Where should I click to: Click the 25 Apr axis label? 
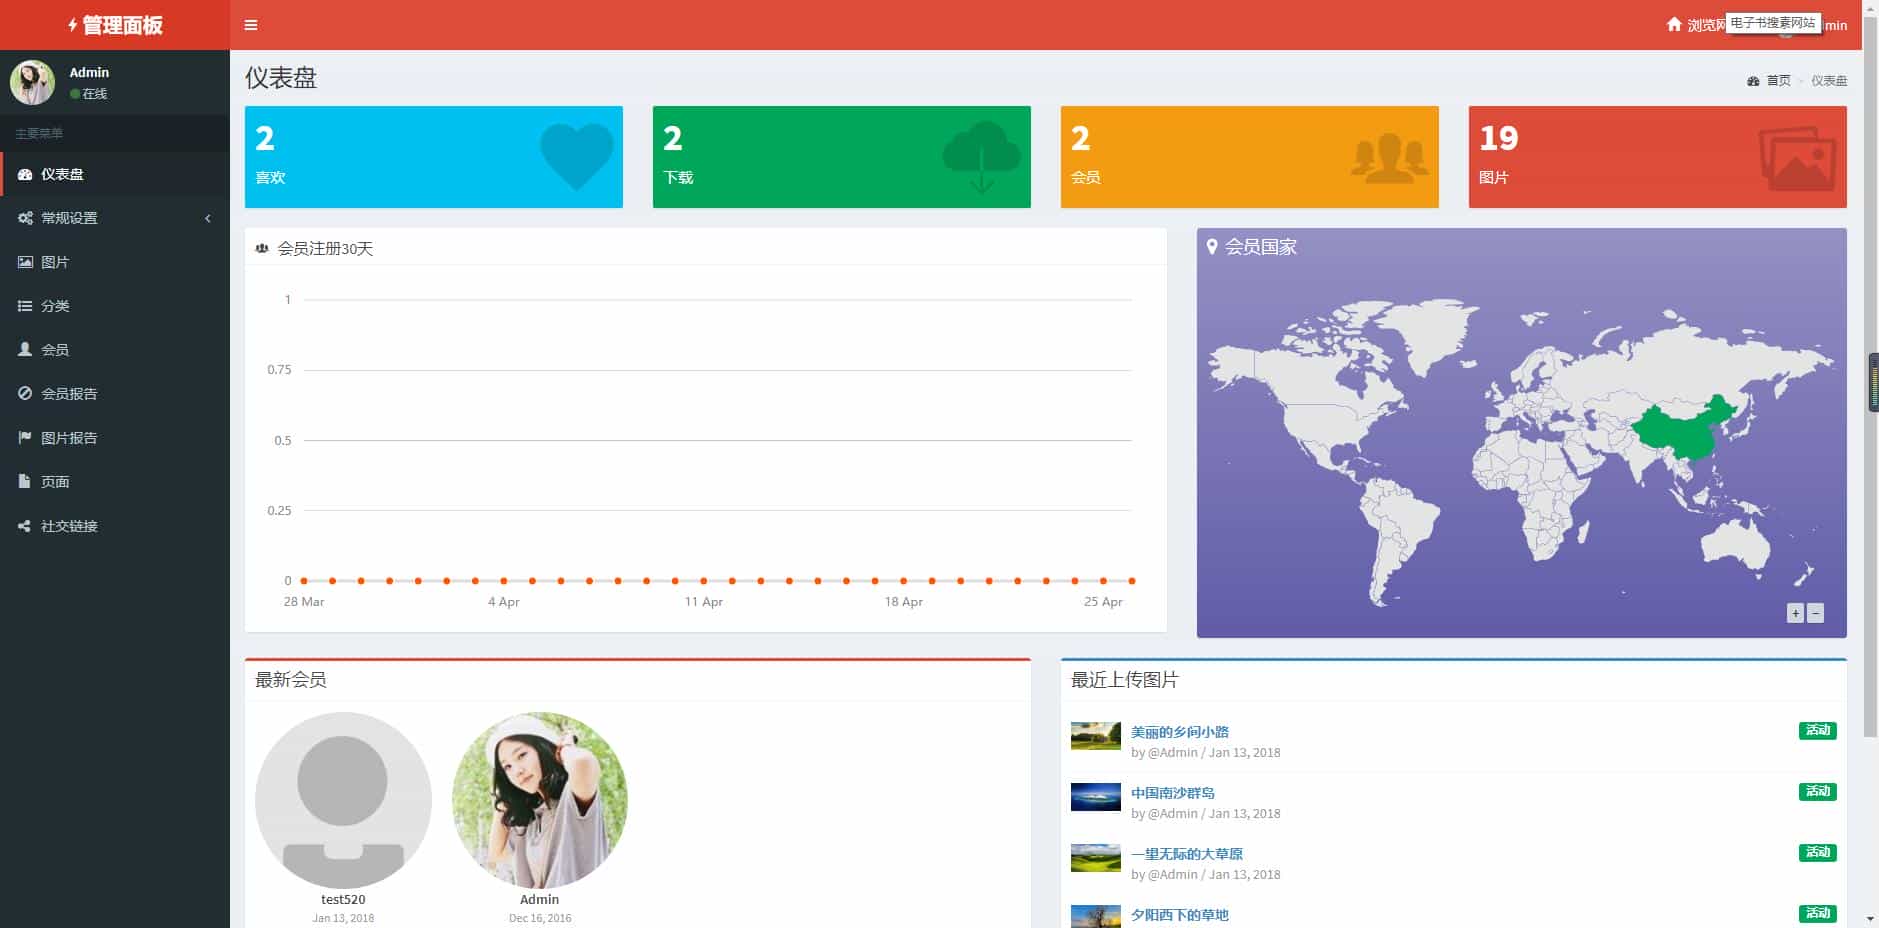point(1103,602)
